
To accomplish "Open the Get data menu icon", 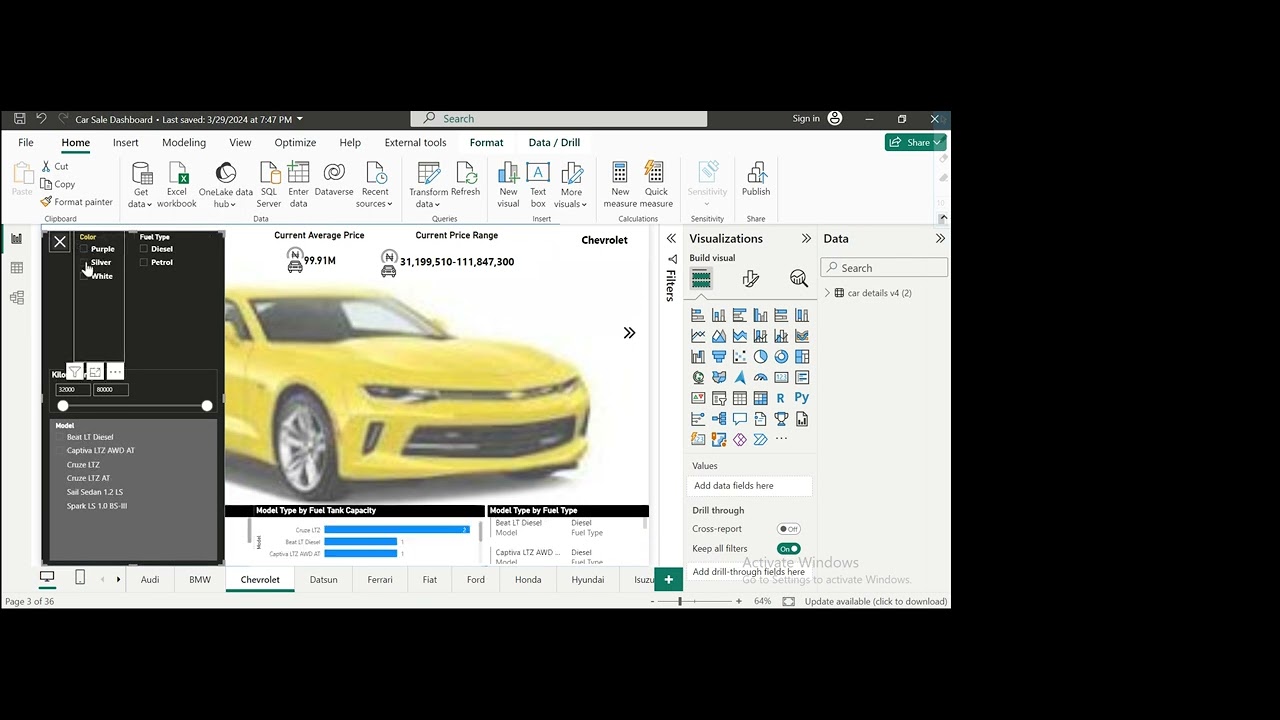I will pyautogui.click(x=141, y=174).
